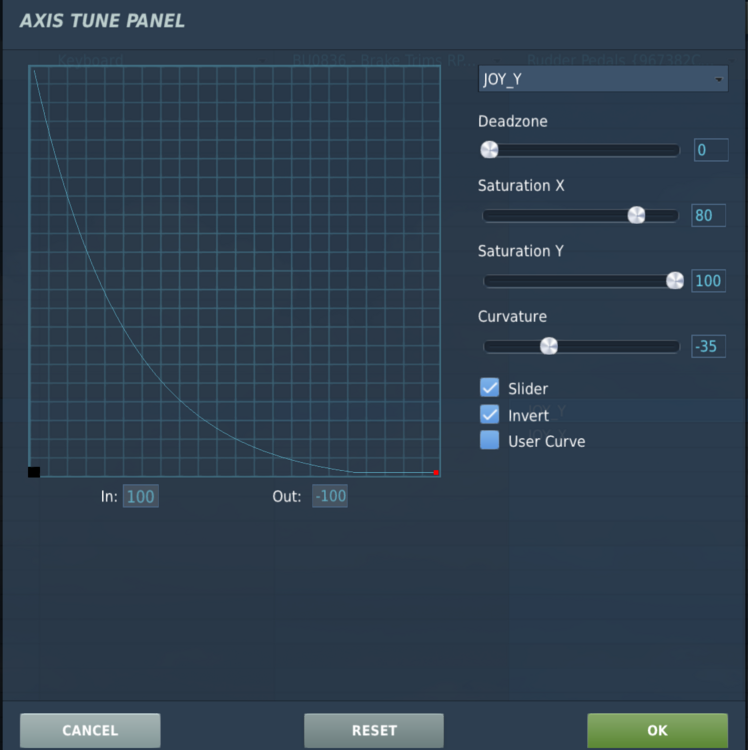
Task: Click the Deadzone value field
Action: point(711,150)
